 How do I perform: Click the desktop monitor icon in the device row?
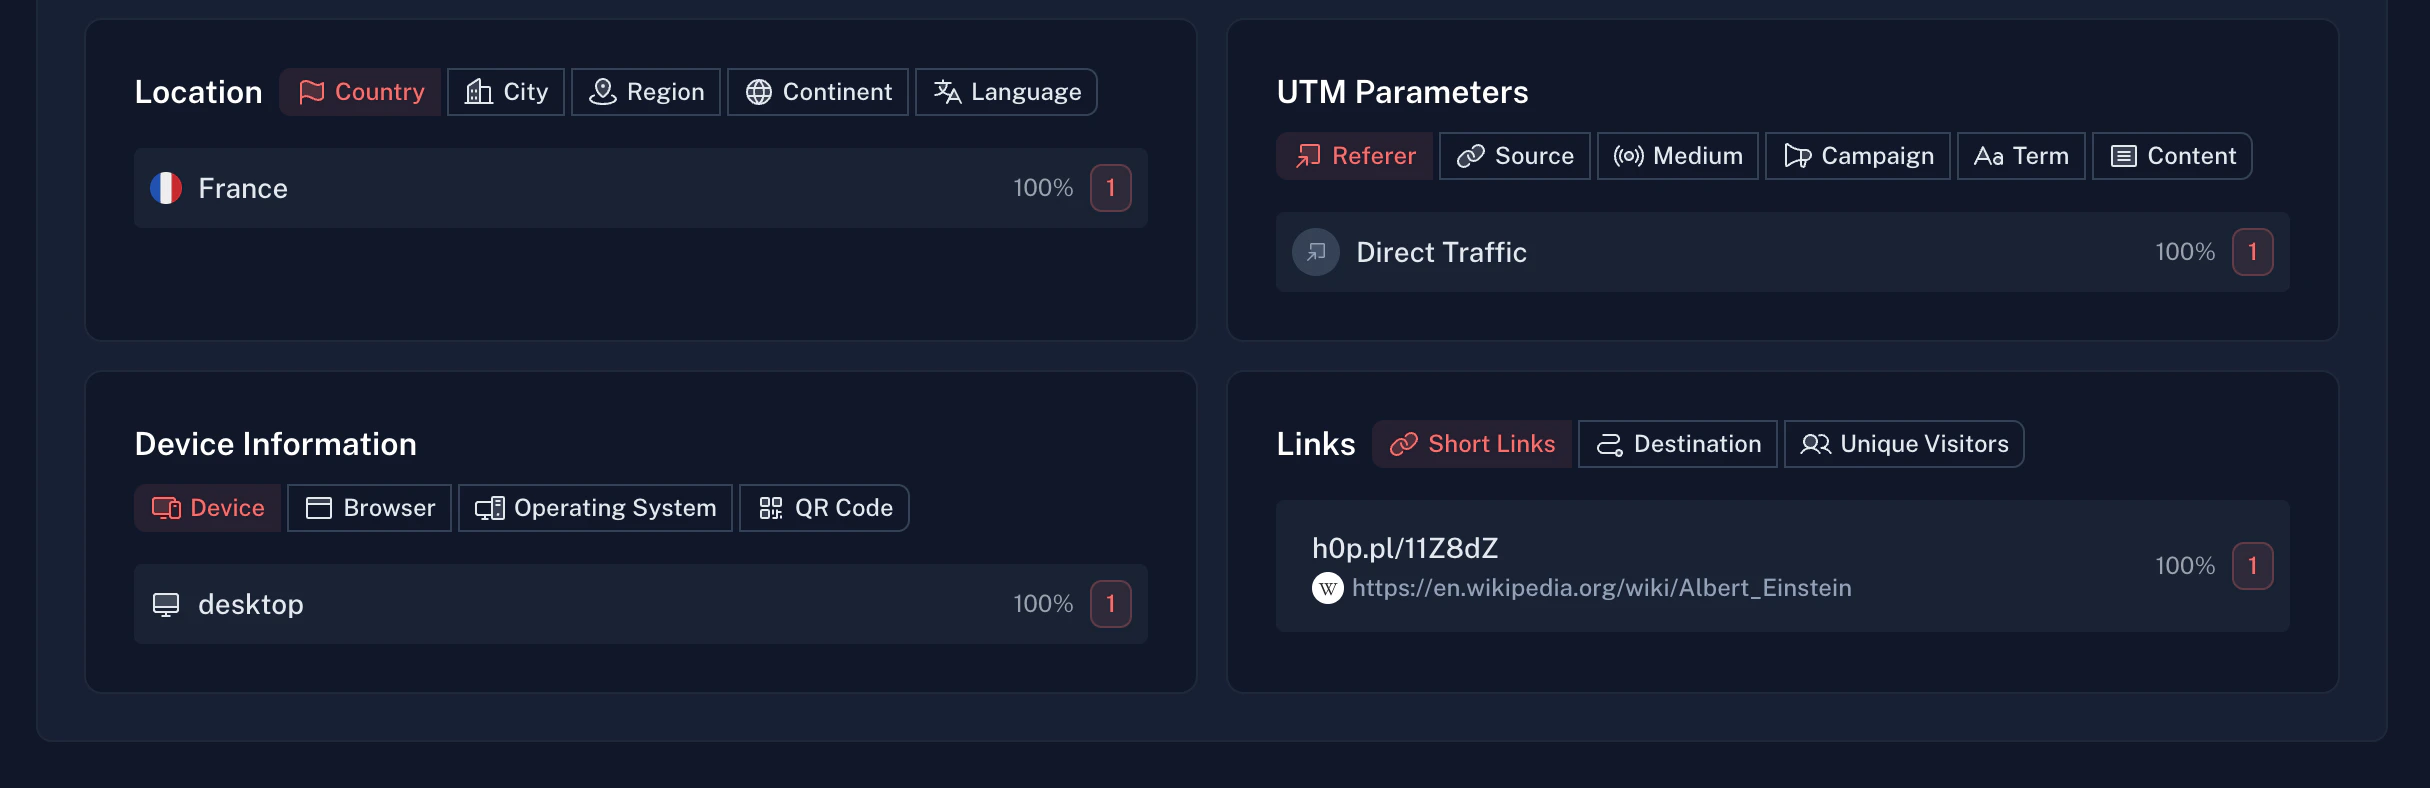coord(166,603)
